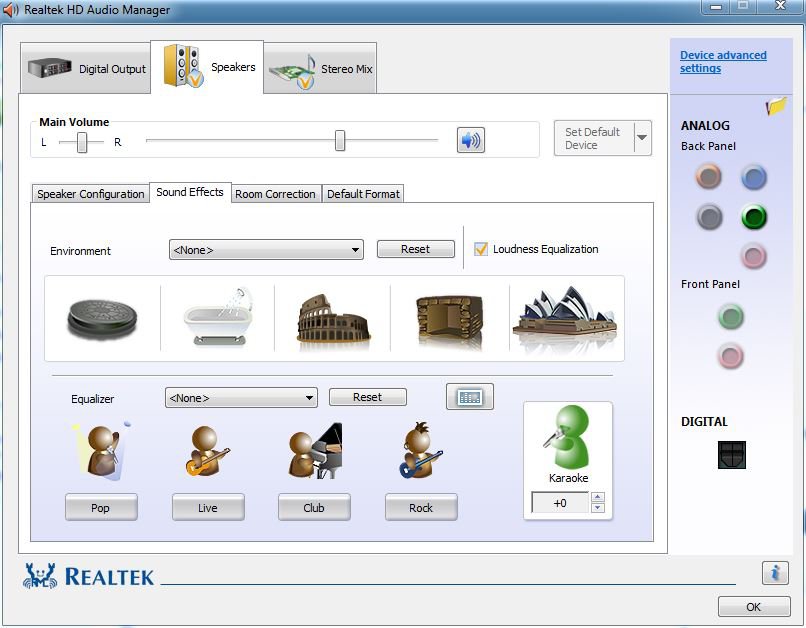The height and width of the screenshot is (628, 806).
Task: Open connector settings folder icon
Action: click(x=776, y=106)
